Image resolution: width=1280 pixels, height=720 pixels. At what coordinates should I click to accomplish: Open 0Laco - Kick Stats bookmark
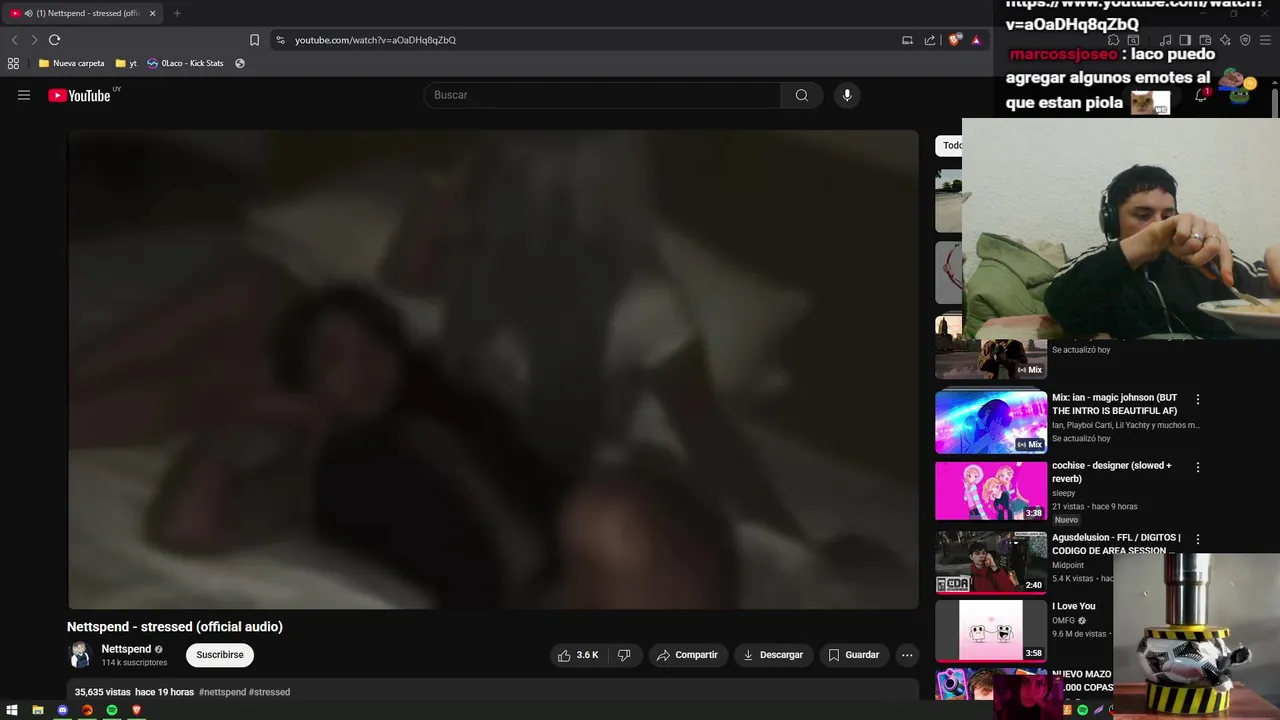(185, 63)
